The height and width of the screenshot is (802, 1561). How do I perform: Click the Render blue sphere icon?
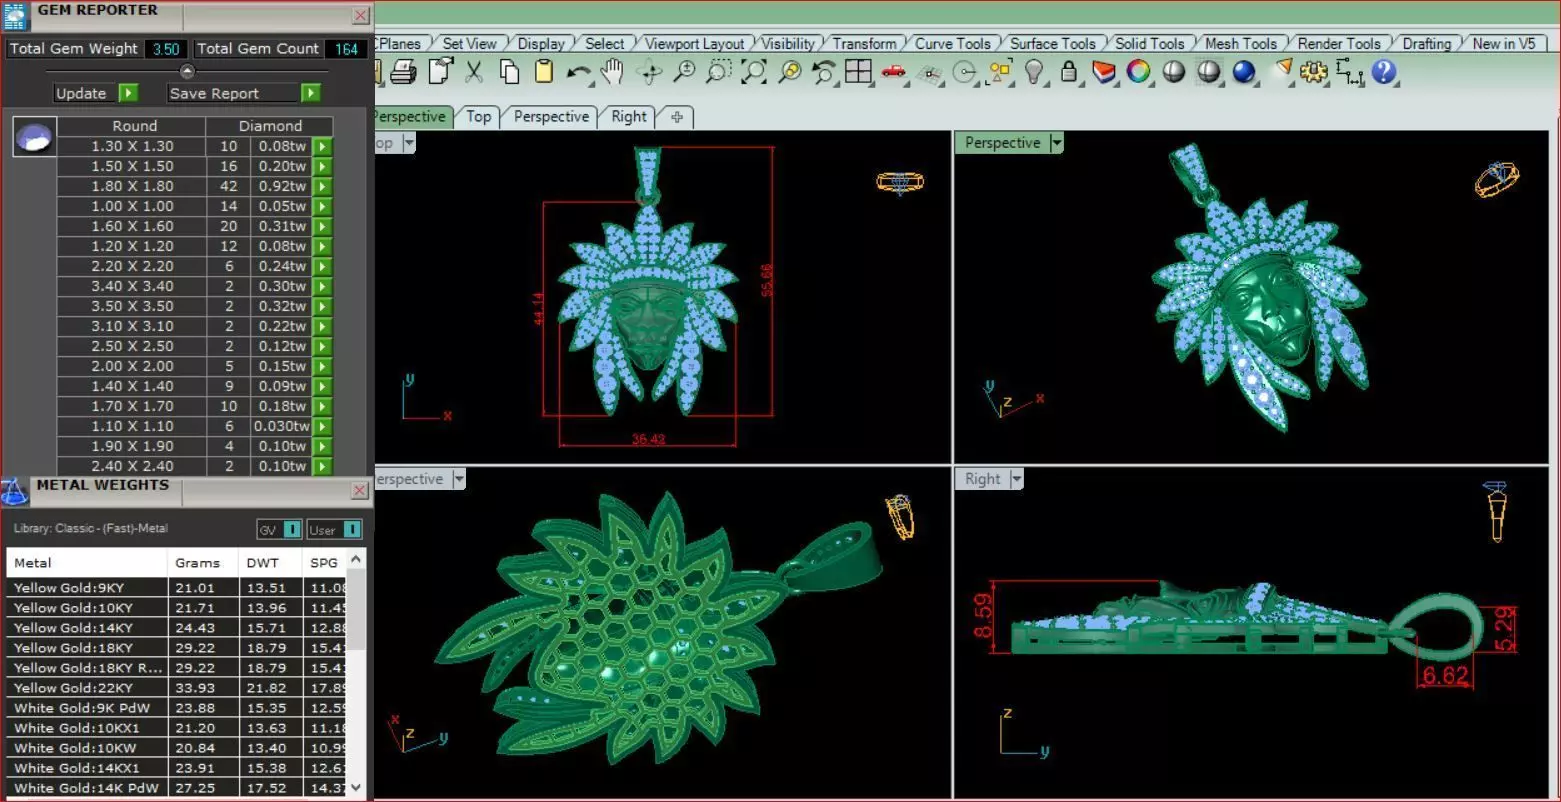pyautogui.click(x=1244, y=72)
